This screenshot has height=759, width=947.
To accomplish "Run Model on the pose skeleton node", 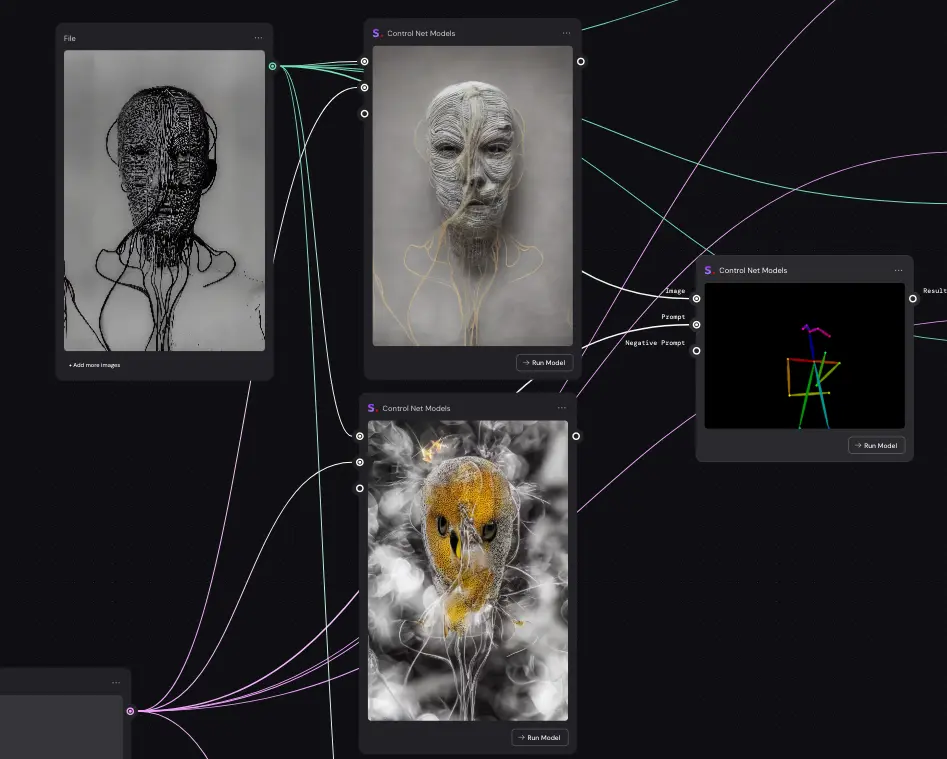I will 876,445.
